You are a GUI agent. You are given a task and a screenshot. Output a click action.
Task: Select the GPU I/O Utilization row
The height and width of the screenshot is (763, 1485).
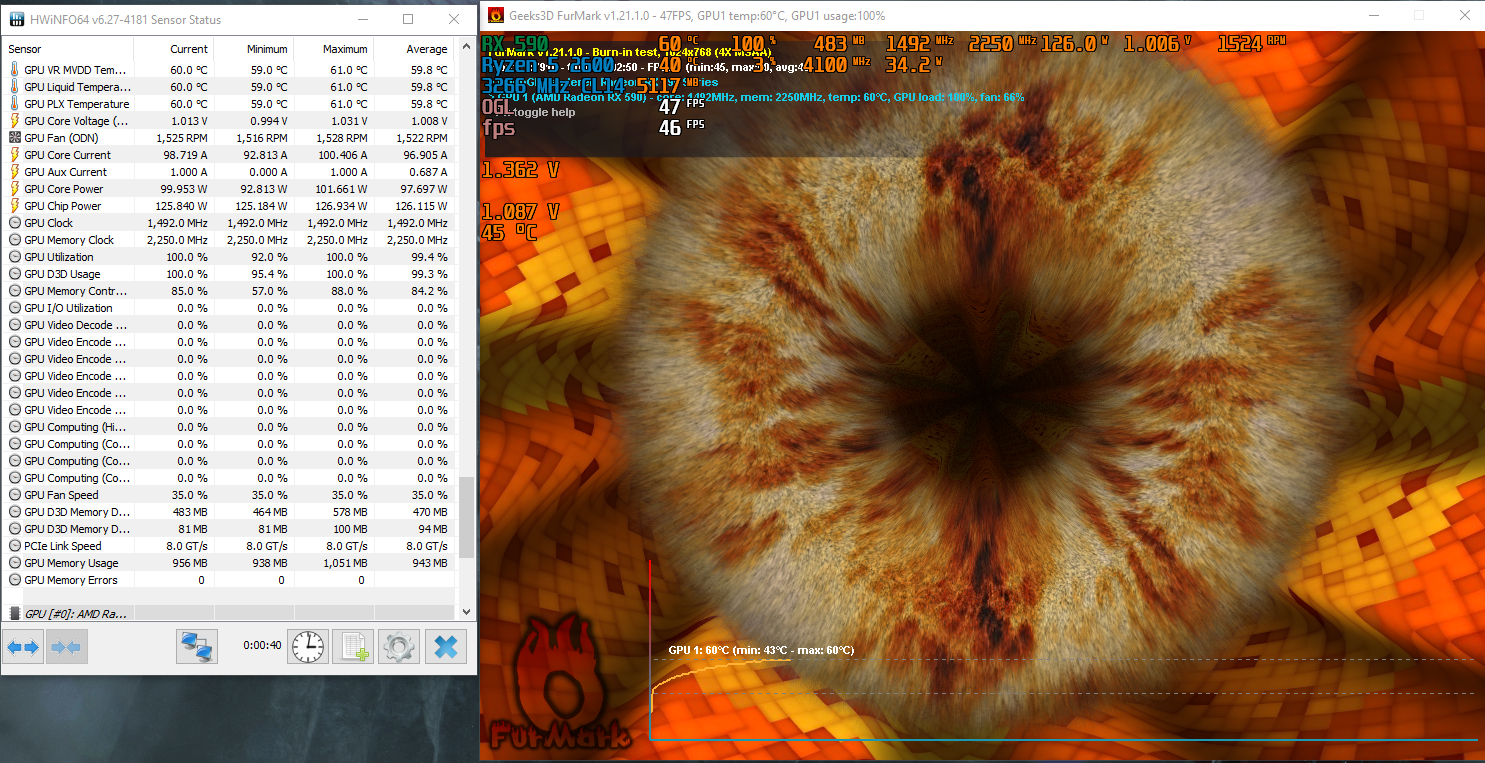[229, 308]
